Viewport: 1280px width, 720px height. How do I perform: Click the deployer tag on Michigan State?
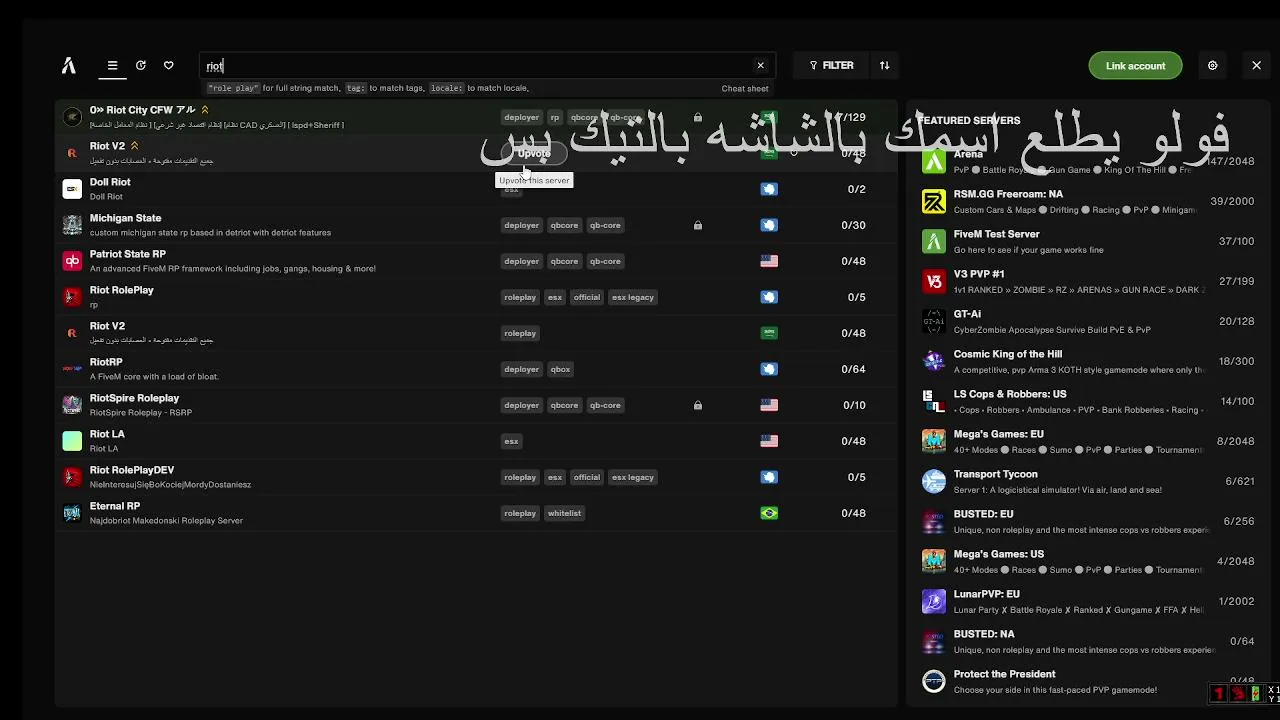pos(521,225)
